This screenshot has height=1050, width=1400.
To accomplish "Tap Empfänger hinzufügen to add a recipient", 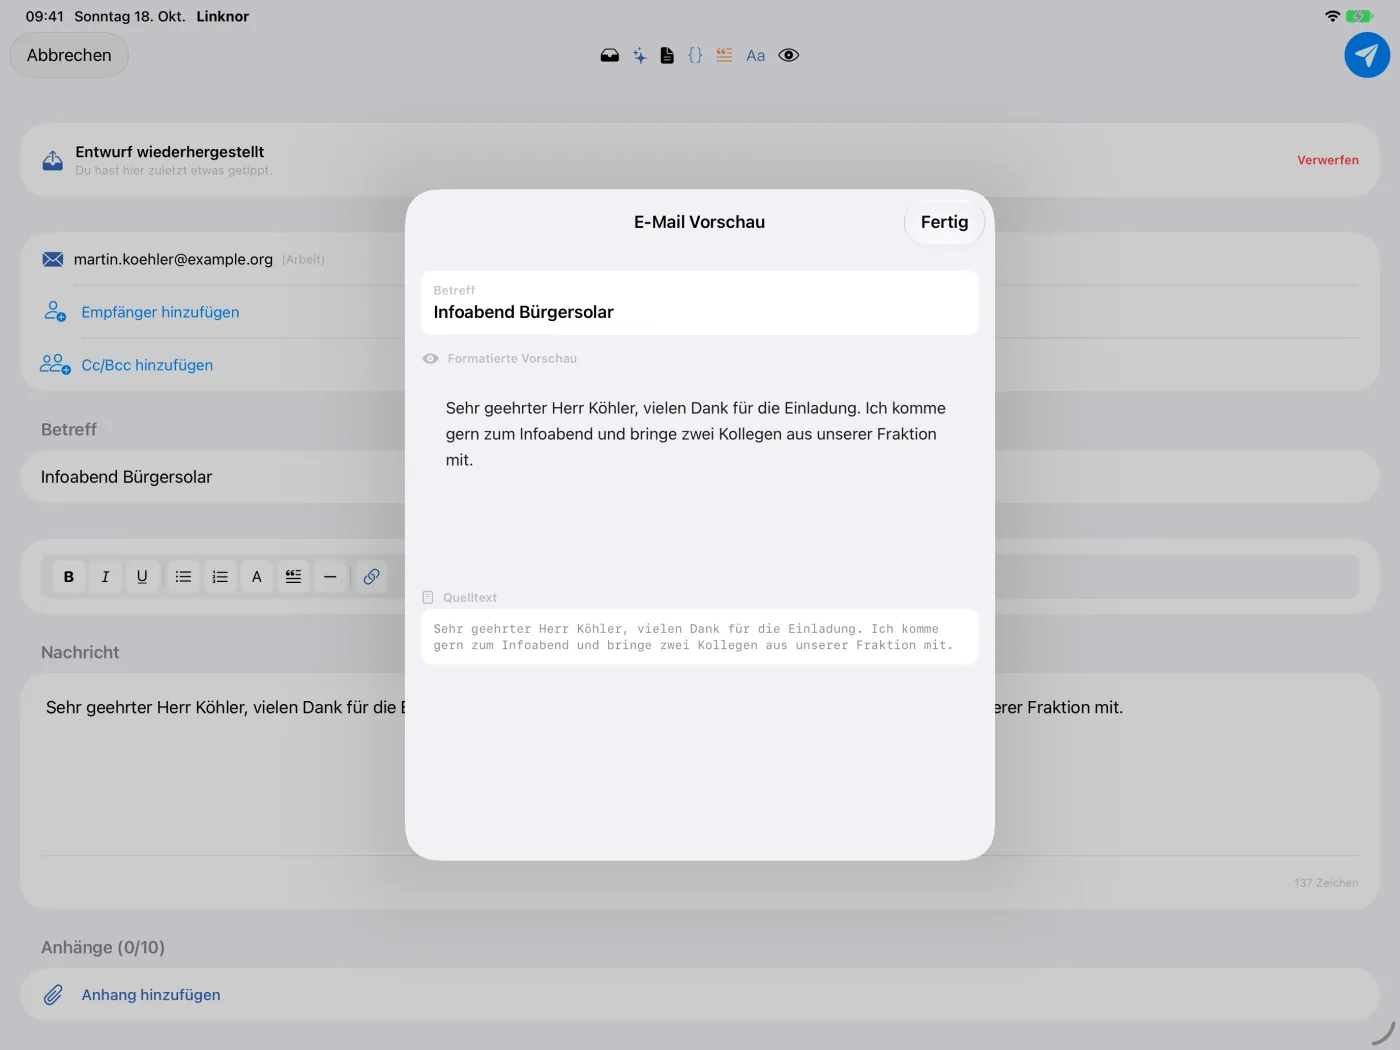I will pyautogui.click(x=160, y=312).
